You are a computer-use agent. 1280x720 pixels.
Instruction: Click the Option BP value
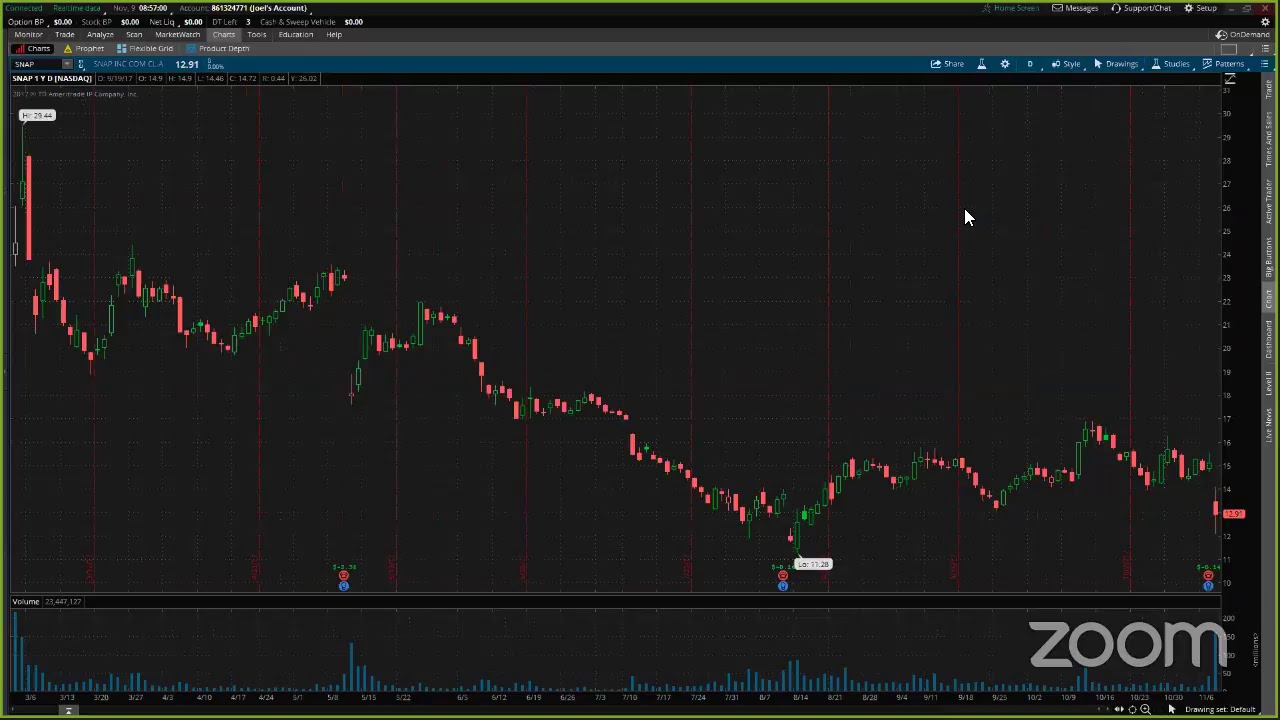point(62,21)
